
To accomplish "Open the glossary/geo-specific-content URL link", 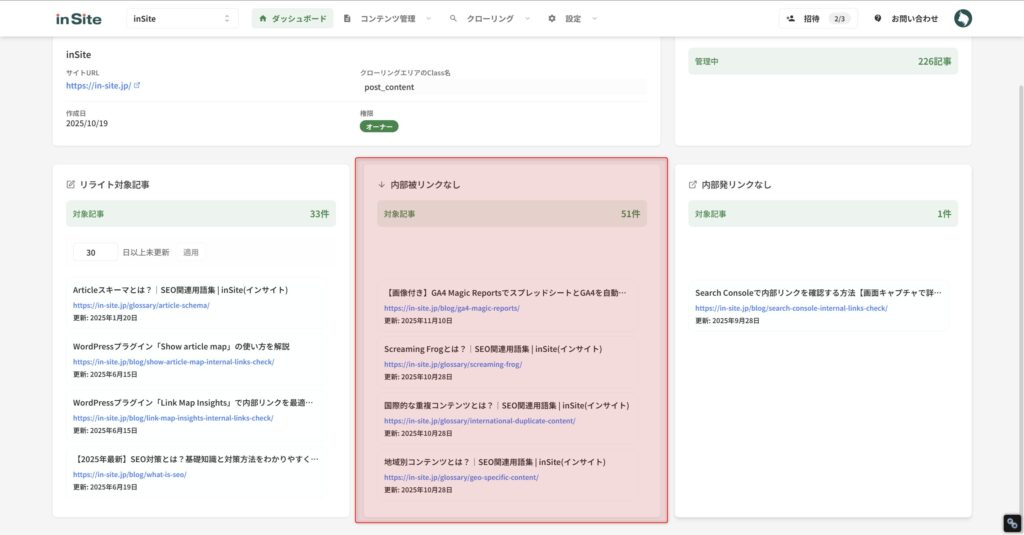I will pyautogui.click(x=461, y=477).
